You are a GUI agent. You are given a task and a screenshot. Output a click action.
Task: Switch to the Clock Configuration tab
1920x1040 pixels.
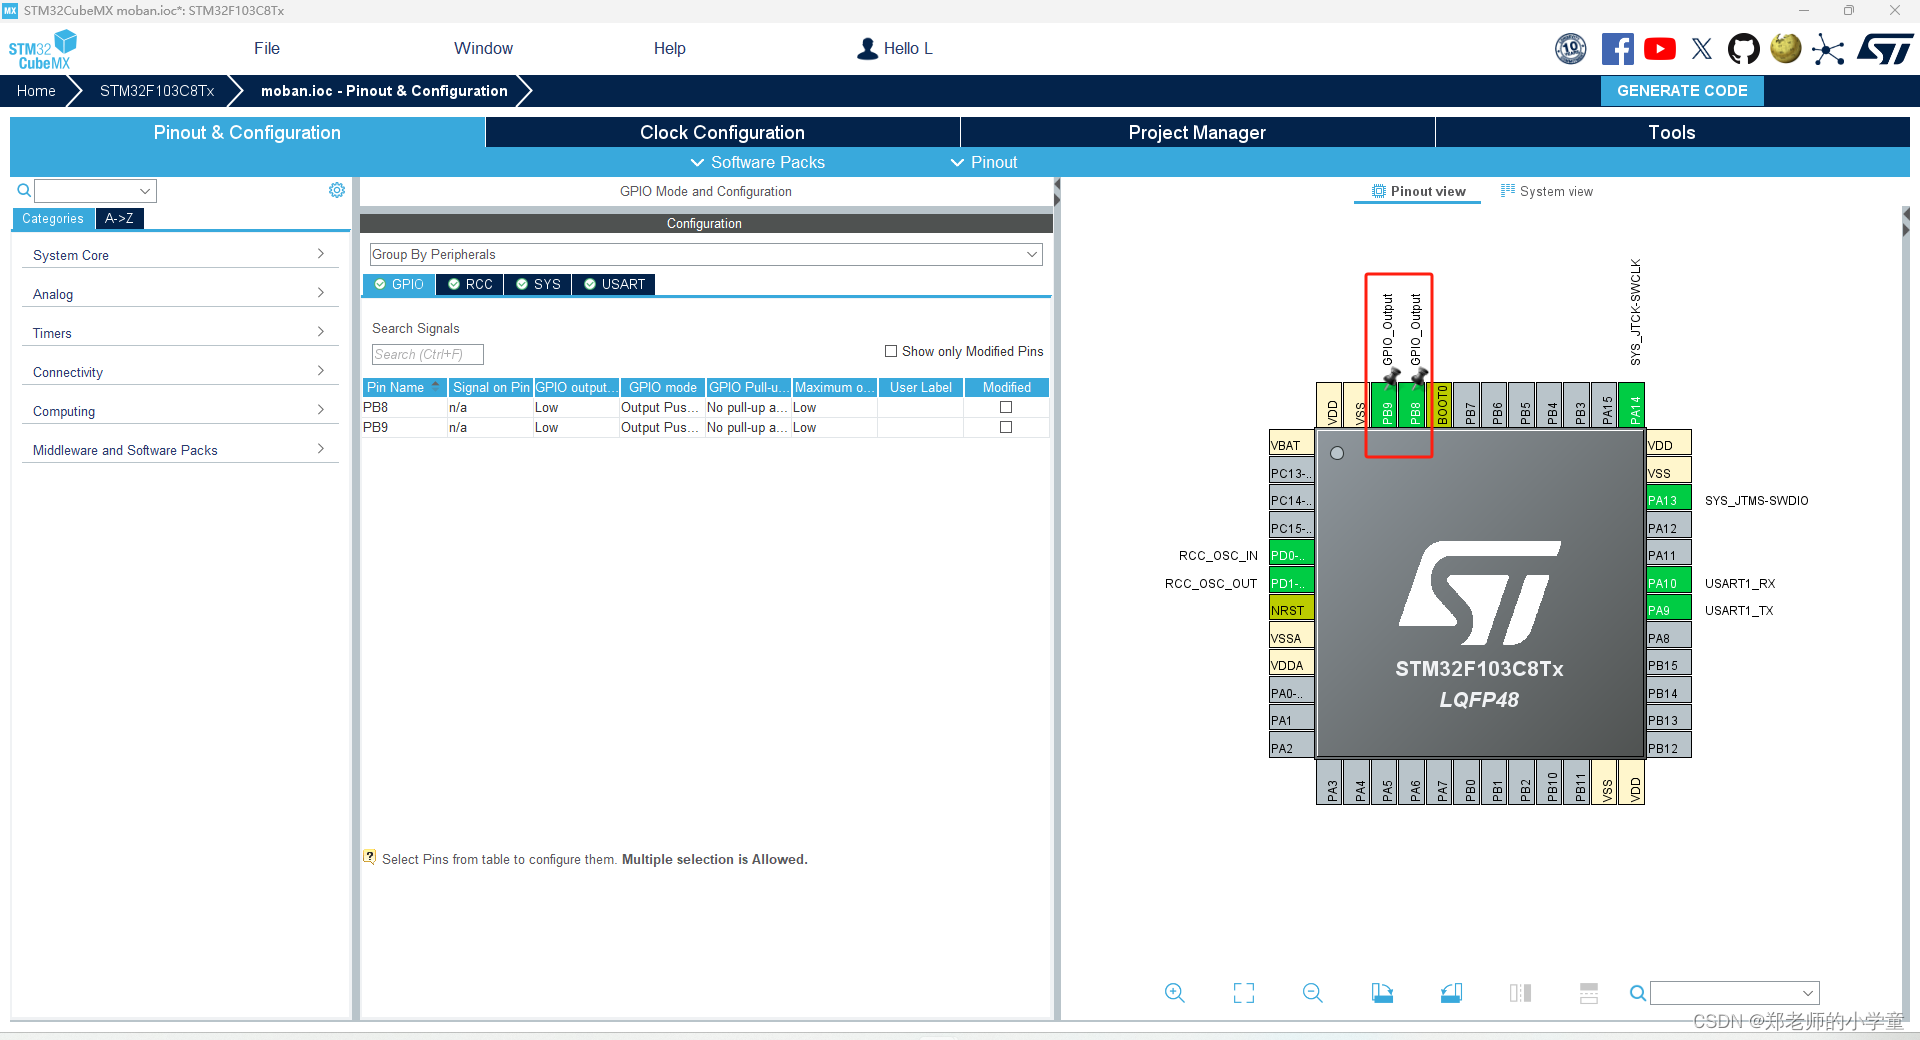point(722,132)
